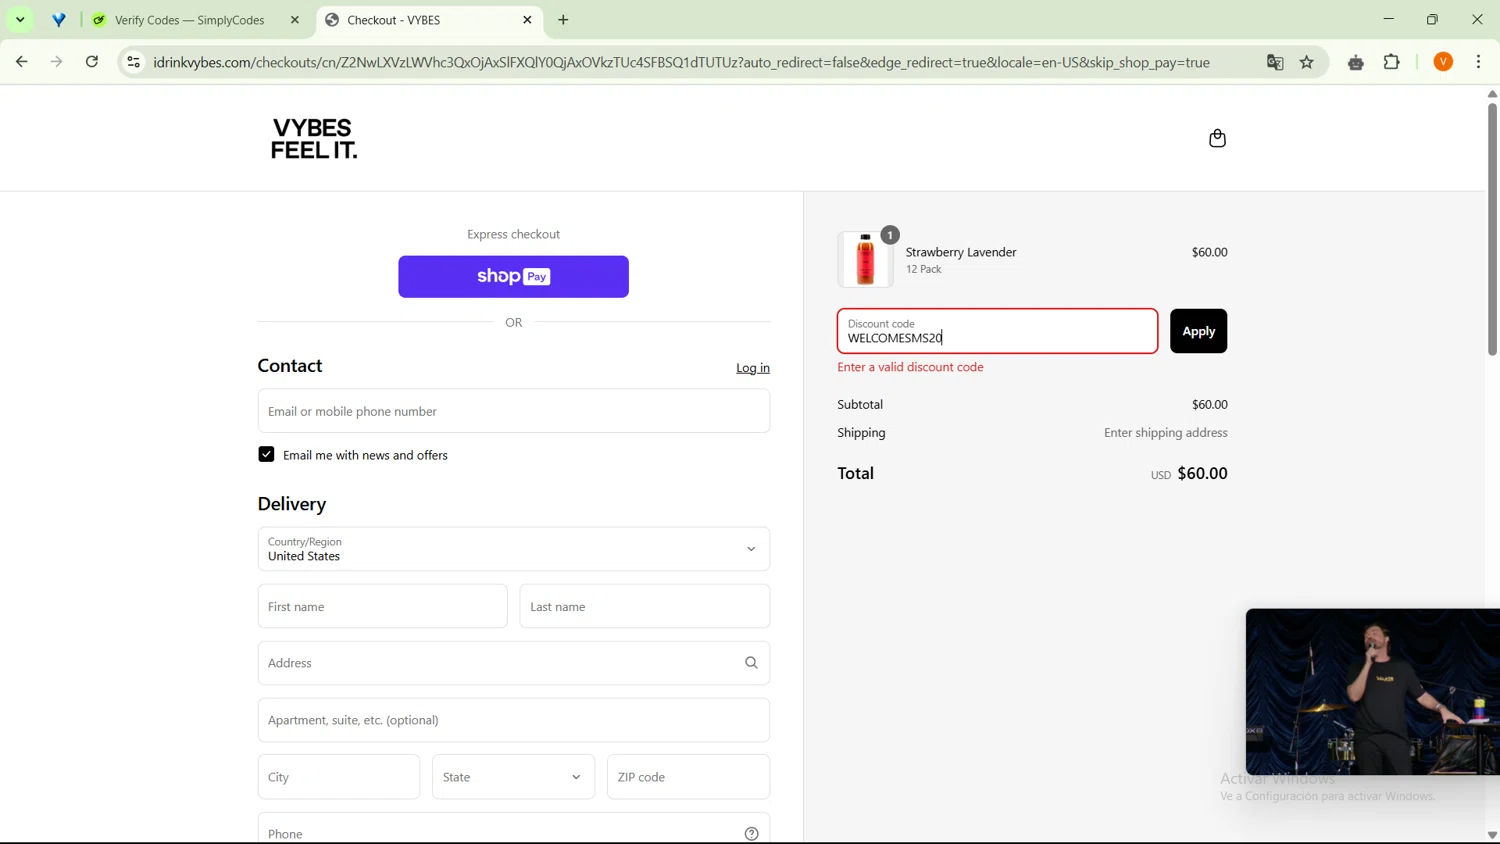1500x844 pixels.
Task: Apply the discount code
Action: pos(1198,331)
